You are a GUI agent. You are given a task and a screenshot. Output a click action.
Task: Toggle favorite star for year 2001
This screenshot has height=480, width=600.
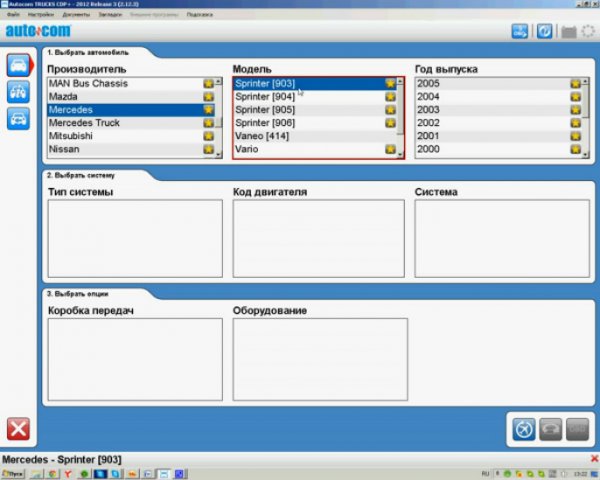[576, 136]
